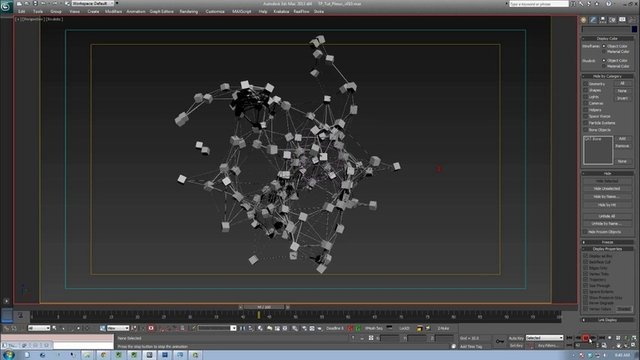This screenshot has height=360, width=640.
Task: Toggle Helpers checkbox in Hide by Category
Action: click(x=586, y=110)
